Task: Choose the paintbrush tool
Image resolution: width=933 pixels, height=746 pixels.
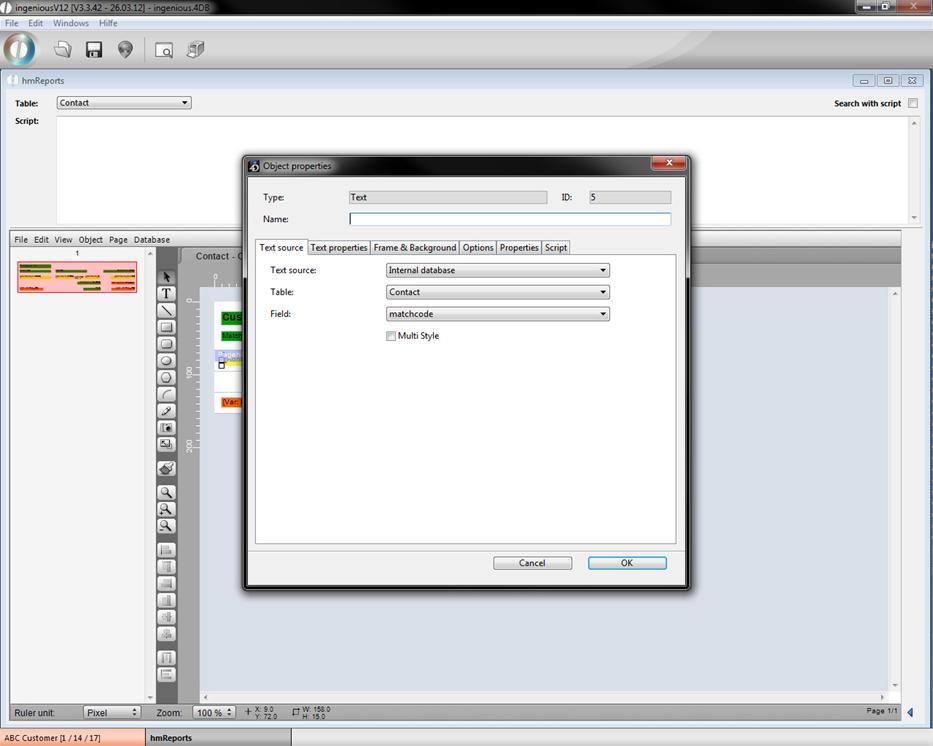Action: coord(167,468)
